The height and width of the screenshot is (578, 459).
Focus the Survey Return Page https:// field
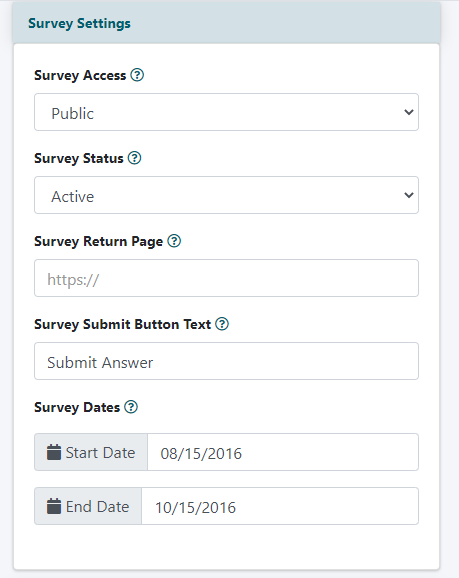(x=226, y=278)
